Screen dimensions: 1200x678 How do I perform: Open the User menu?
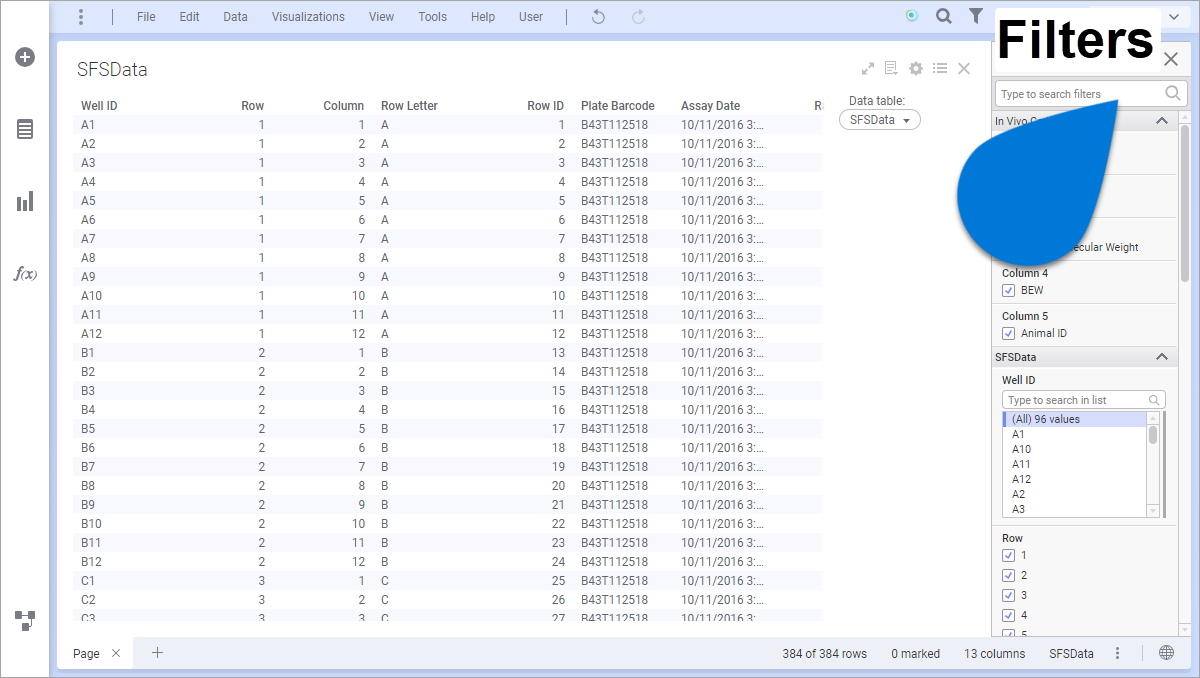pyautogui.click(x=531, y=17)
